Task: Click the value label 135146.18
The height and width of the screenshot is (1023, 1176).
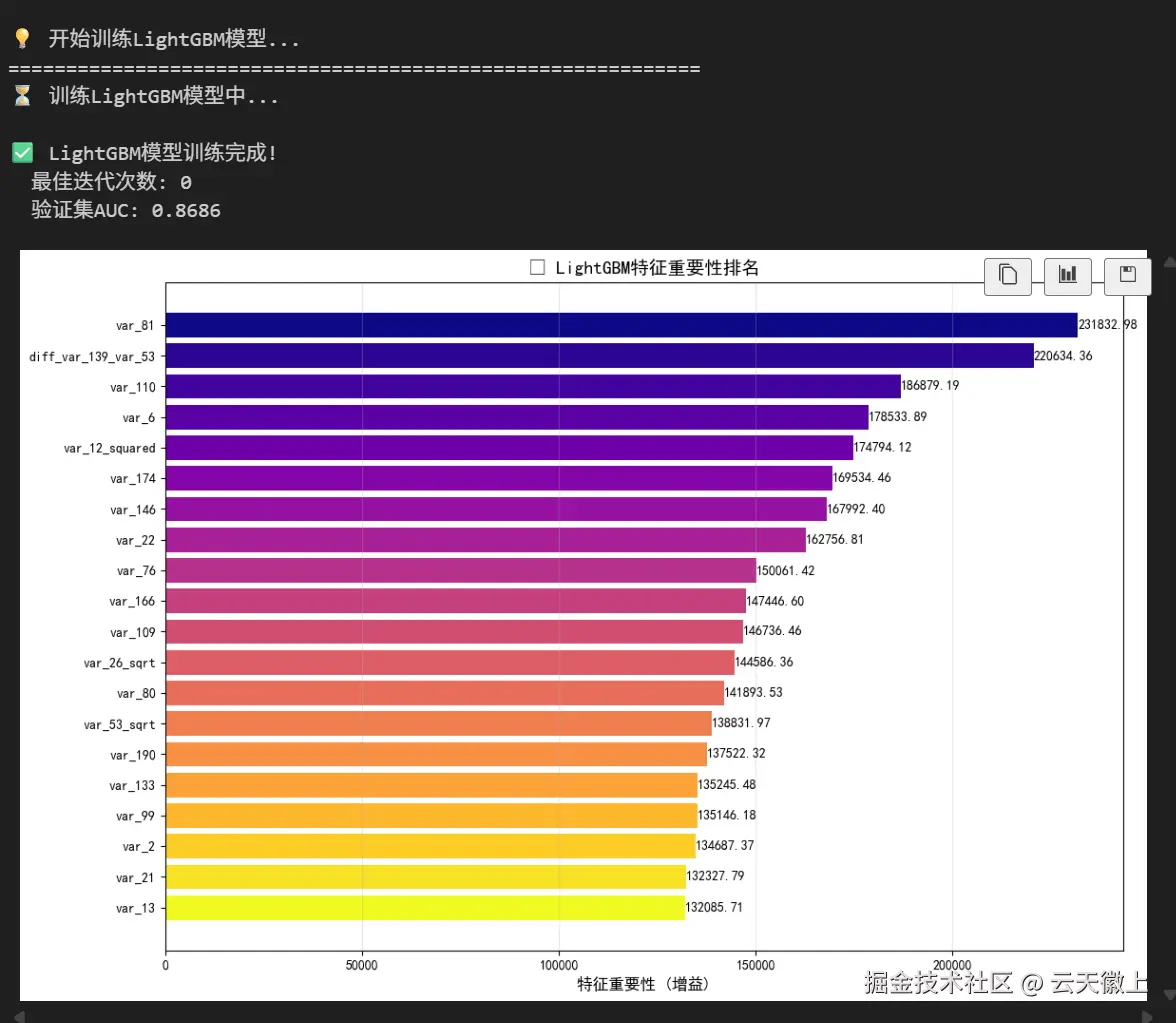Action: click(x=727, y=814)
